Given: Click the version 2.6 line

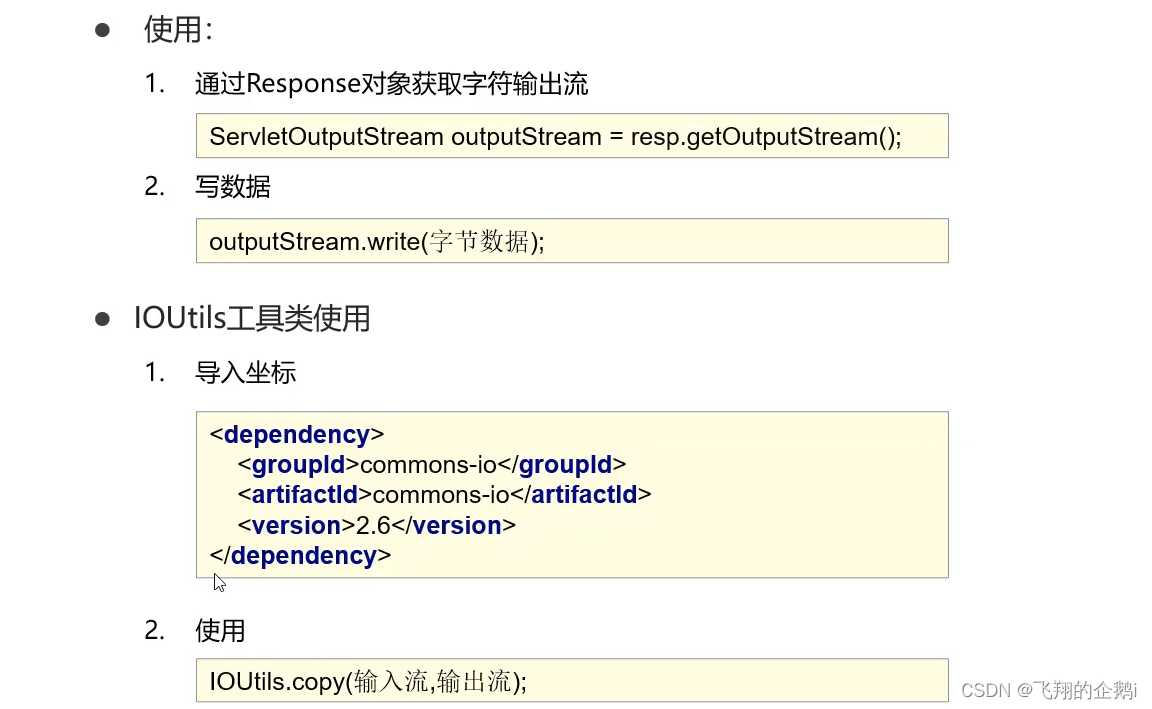Looking at the screenshot, I should point(377,525).
